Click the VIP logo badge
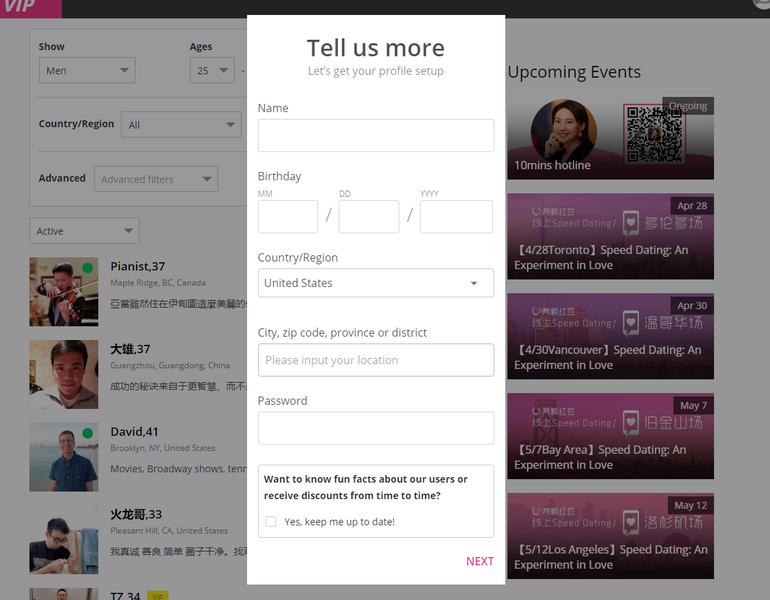Screen dimensions: 770x600 (30, 8)
